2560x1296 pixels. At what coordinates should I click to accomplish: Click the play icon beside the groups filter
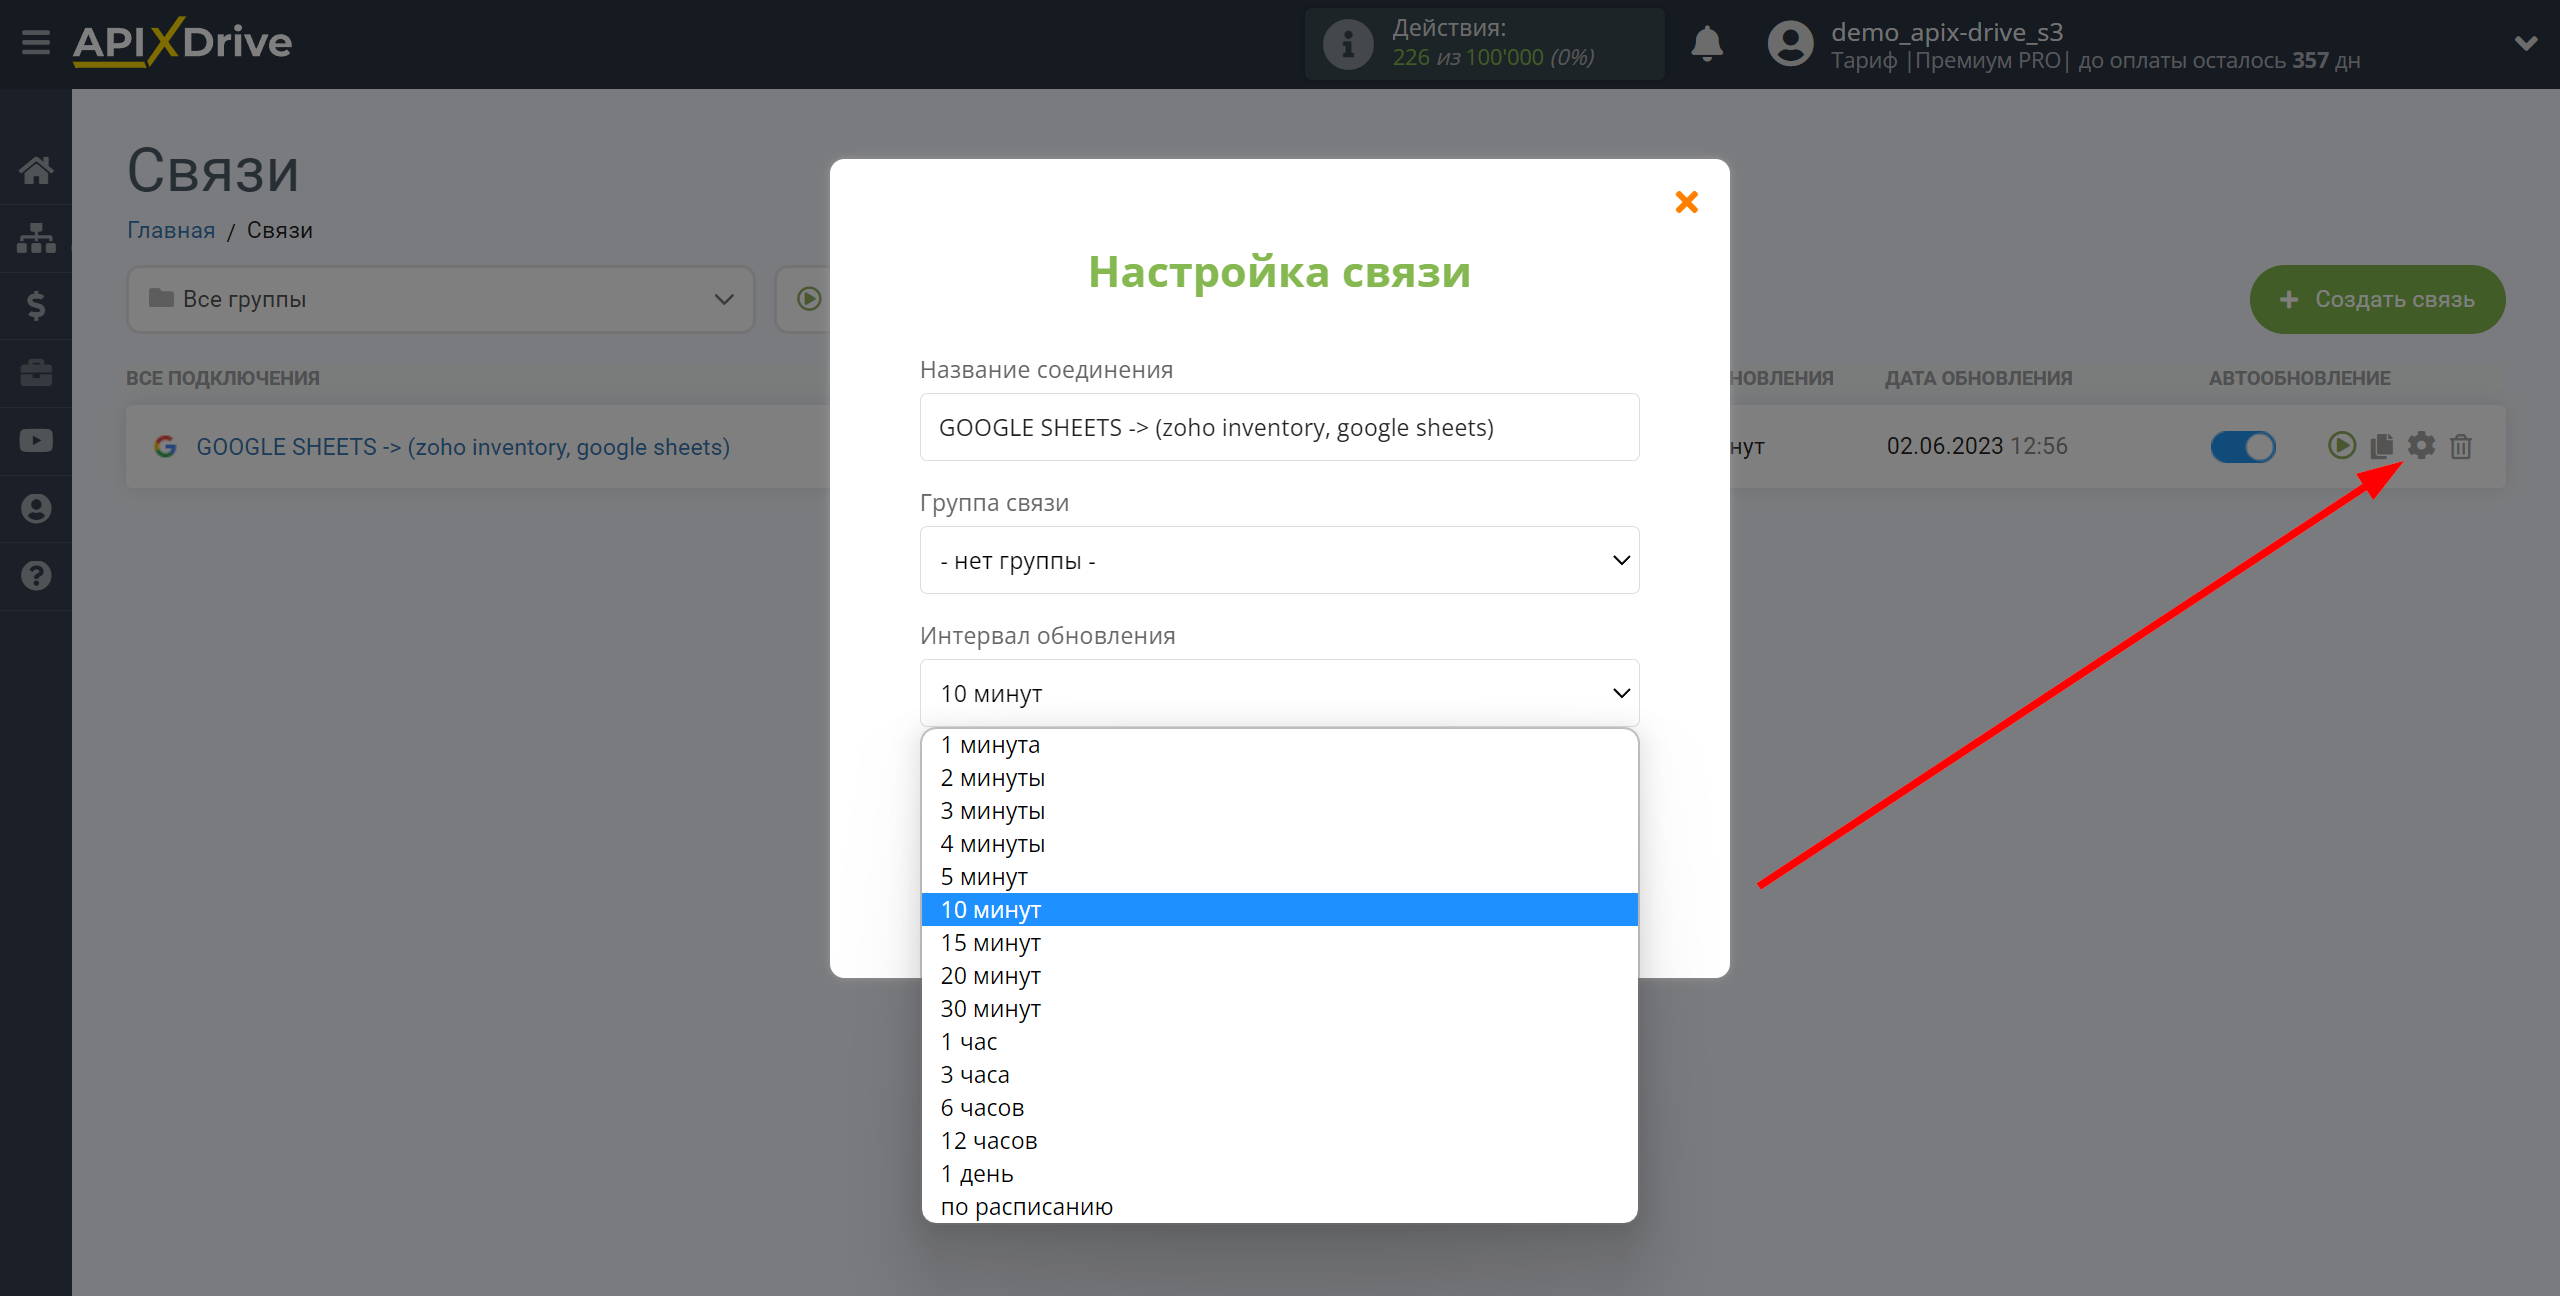pyautogui.click(x=809, y=299)
